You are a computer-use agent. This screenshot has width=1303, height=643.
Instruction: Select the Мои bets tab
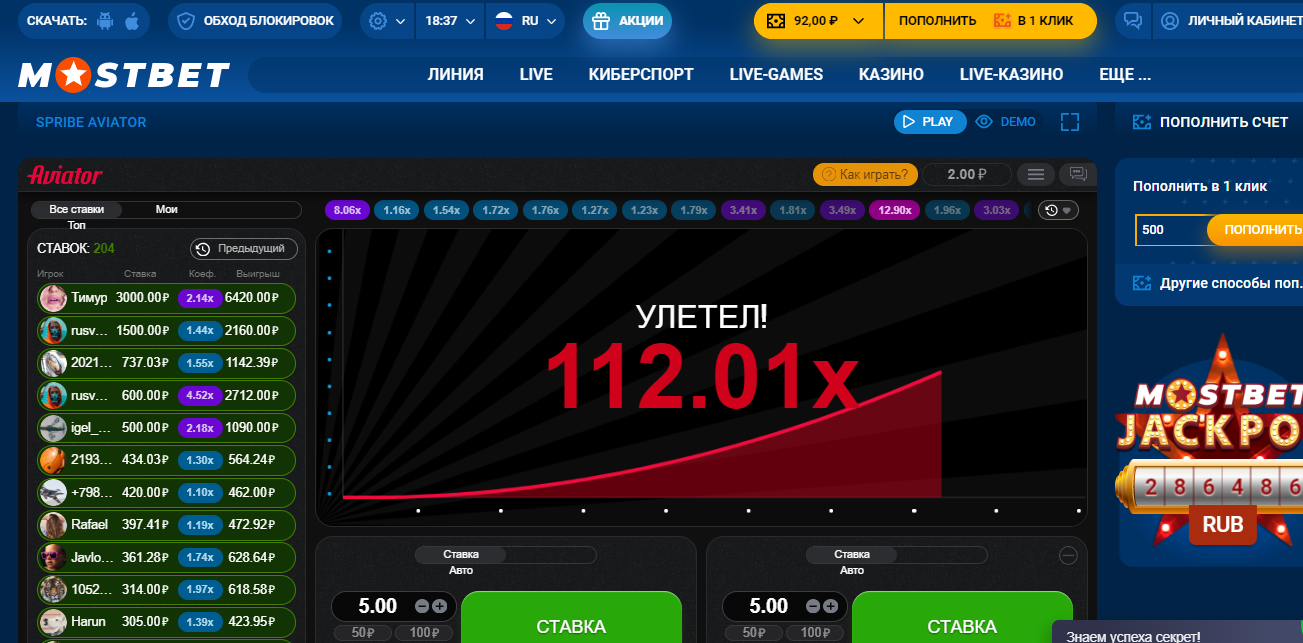167,210
